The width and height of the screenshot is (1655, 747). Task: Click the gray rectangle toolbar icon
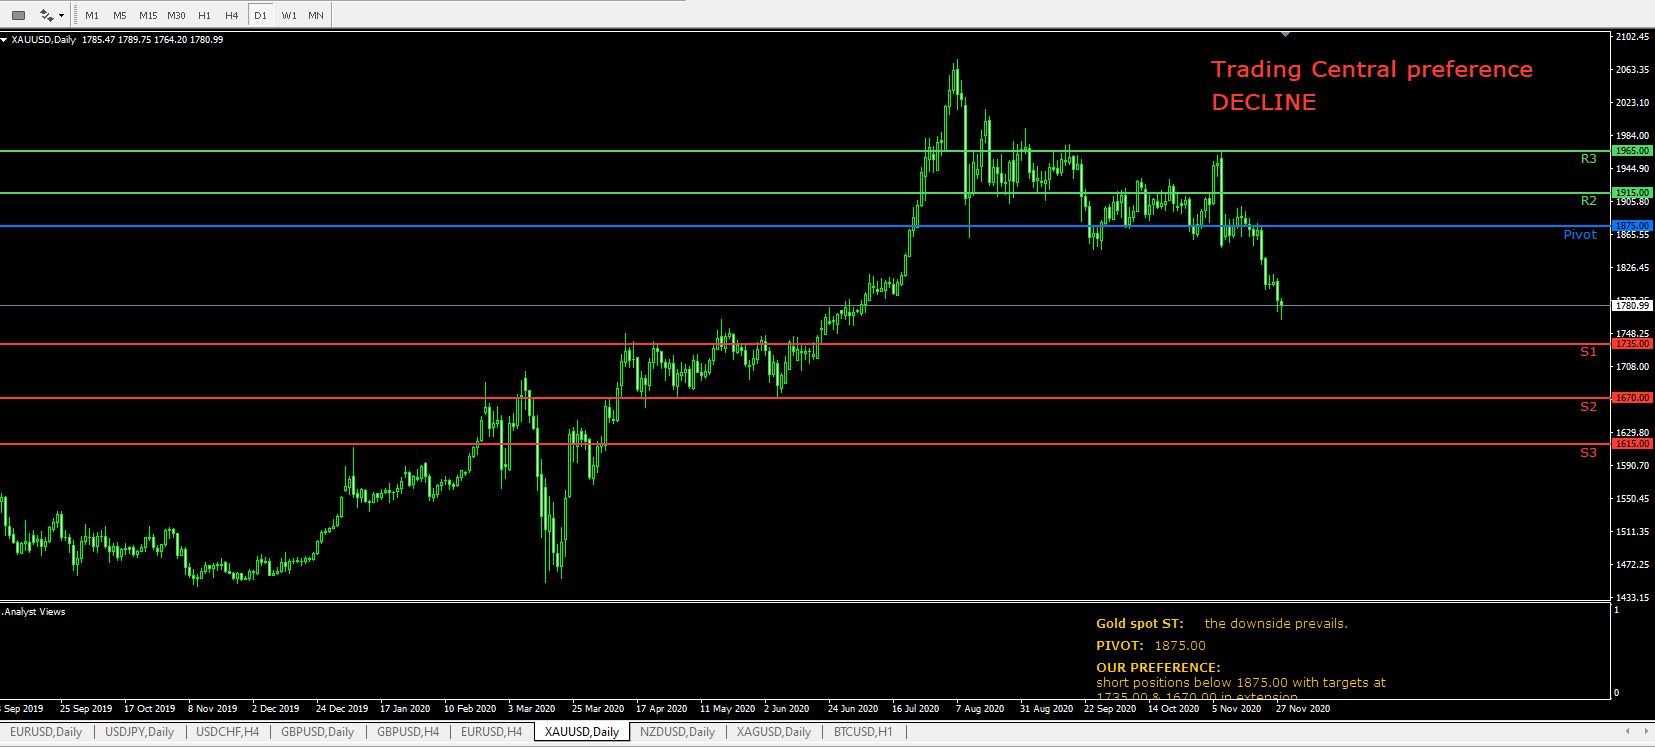tap(18, 15)
